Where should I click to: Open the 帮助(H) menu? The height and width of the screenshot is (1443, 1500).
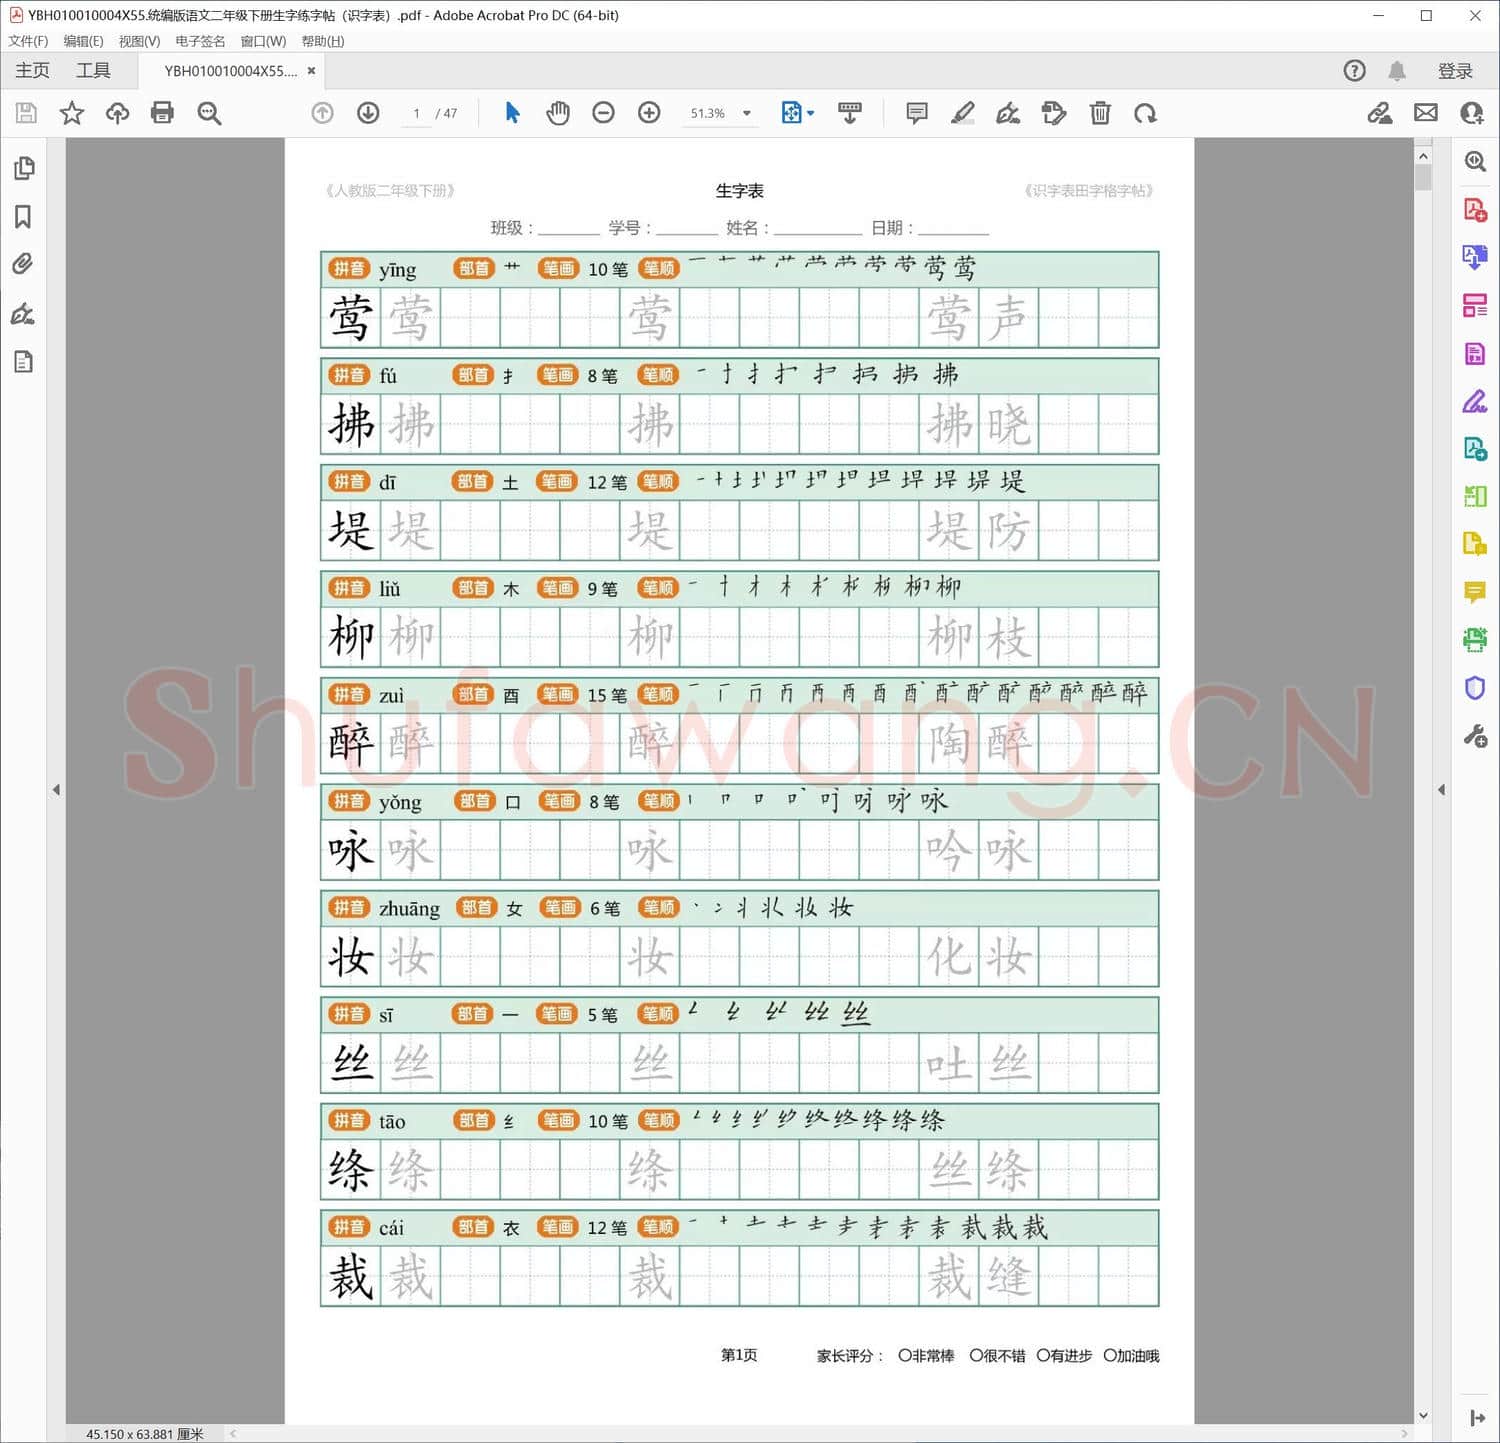(323, 41)
